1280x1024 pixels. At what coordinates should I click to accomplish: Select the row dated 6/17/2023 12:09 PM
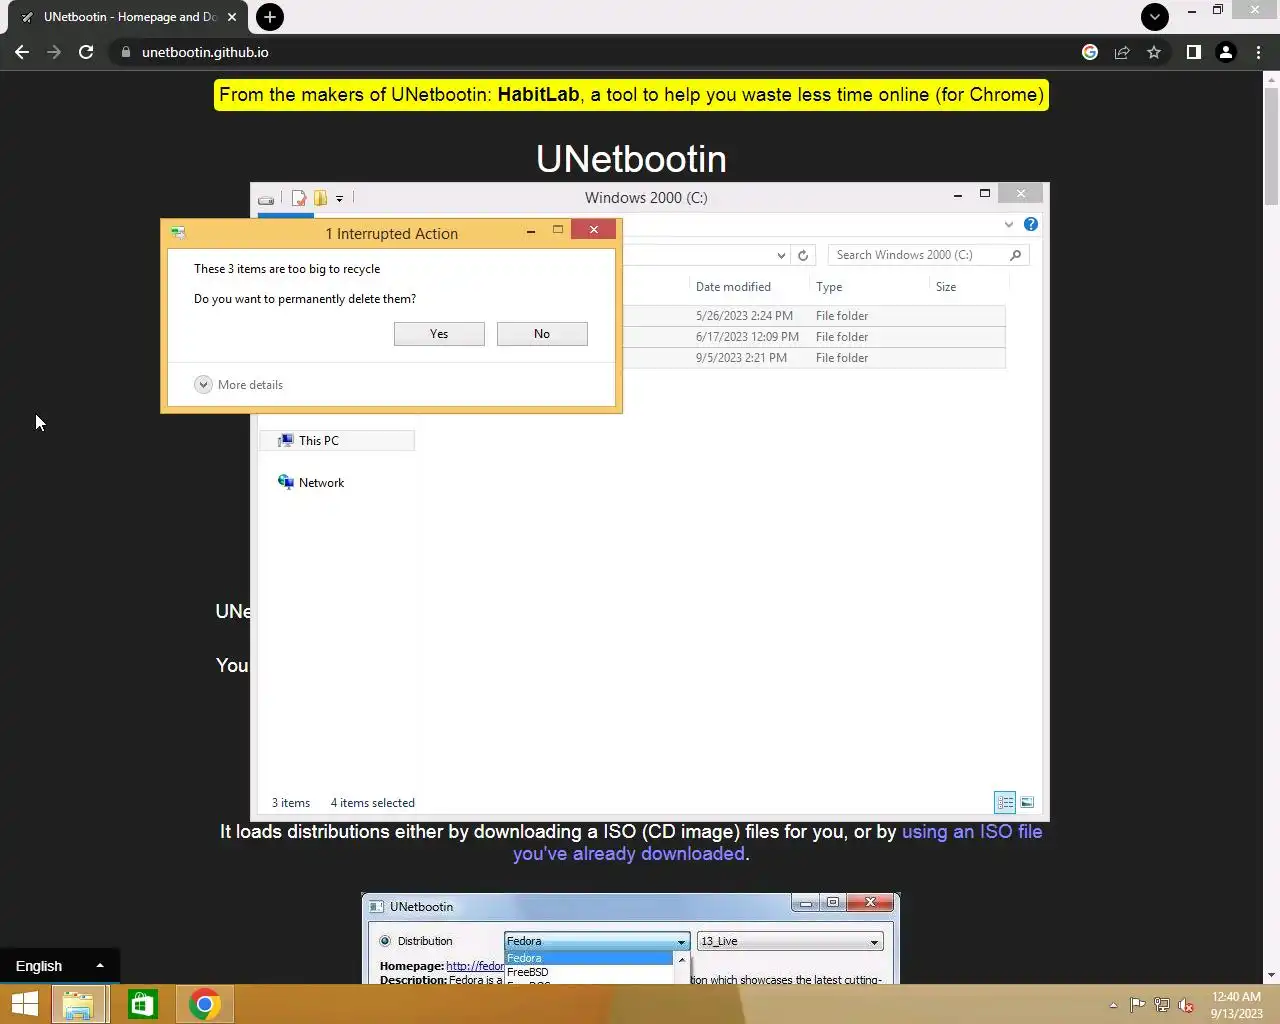pyautogui.click(x=813, y=337)
